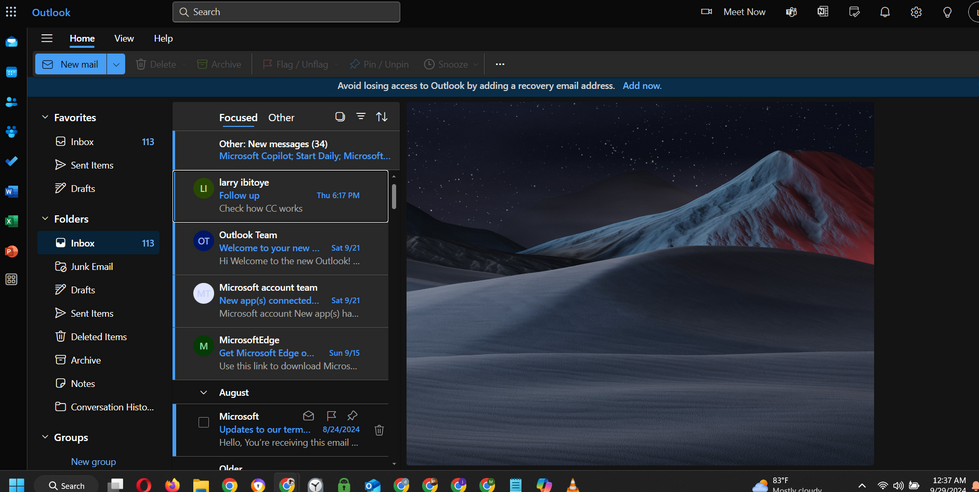Mark Microsoft email as read/unread envelope icon

click(x=308, y=416)
